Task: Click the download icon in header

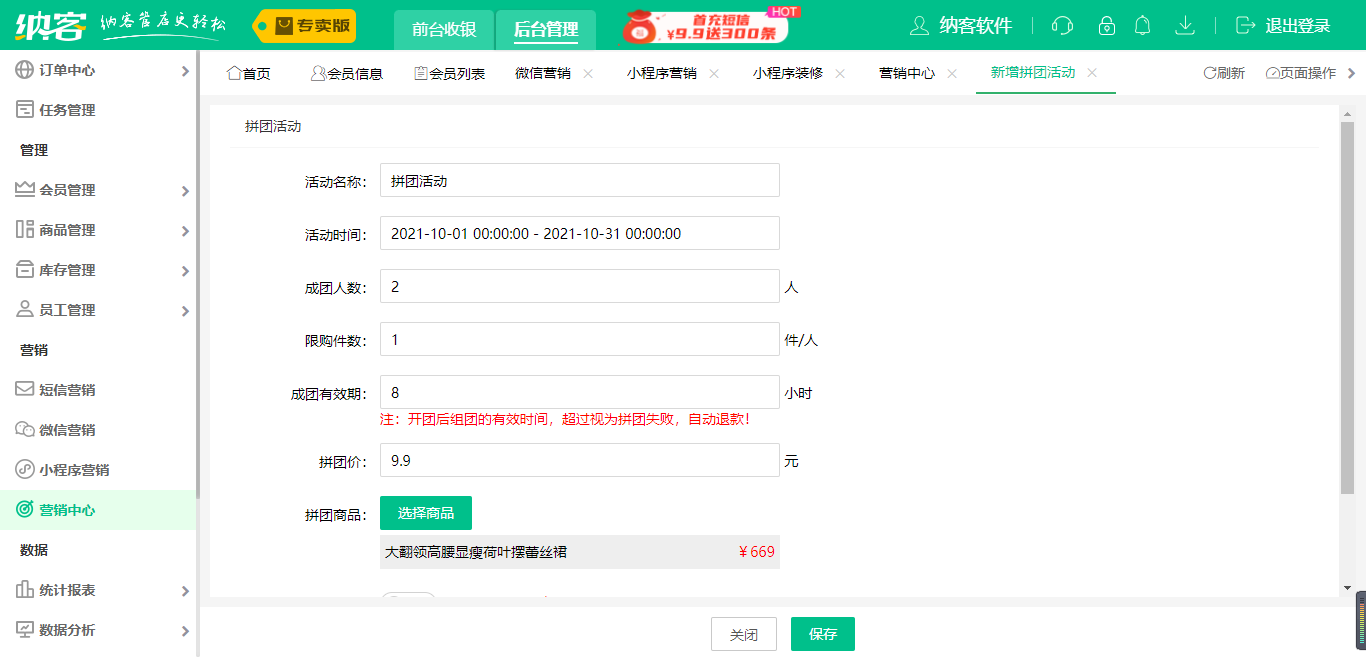Action: click(1185, 26)
